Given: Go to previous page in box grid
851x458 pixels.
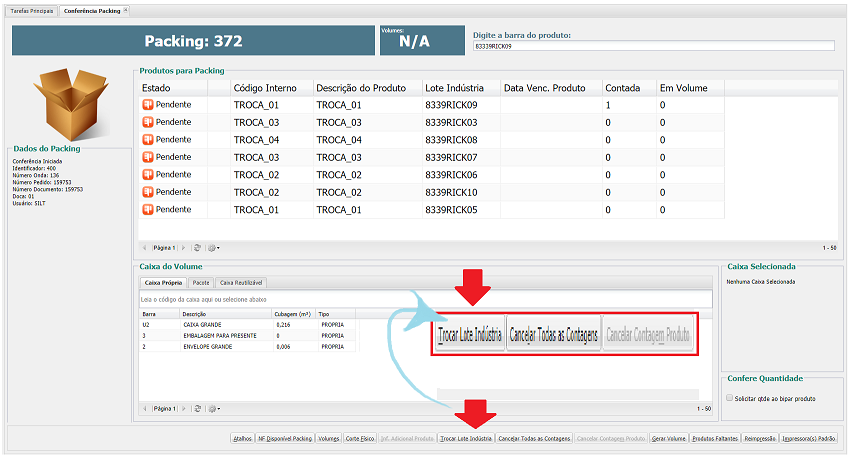Looking at the screenshot, I should 144,408.
